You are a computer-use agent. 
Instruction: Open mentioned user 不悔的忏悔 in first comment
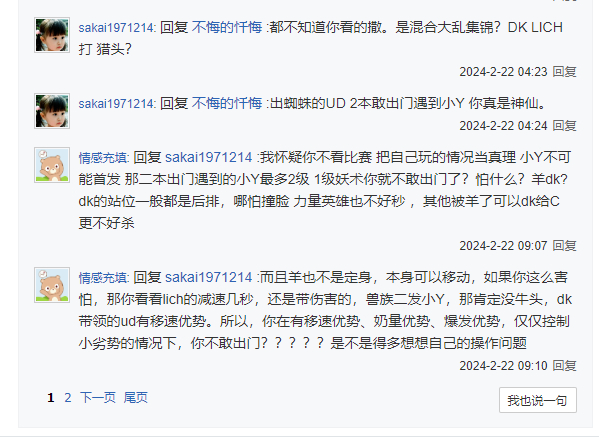(x=227, y=28)
